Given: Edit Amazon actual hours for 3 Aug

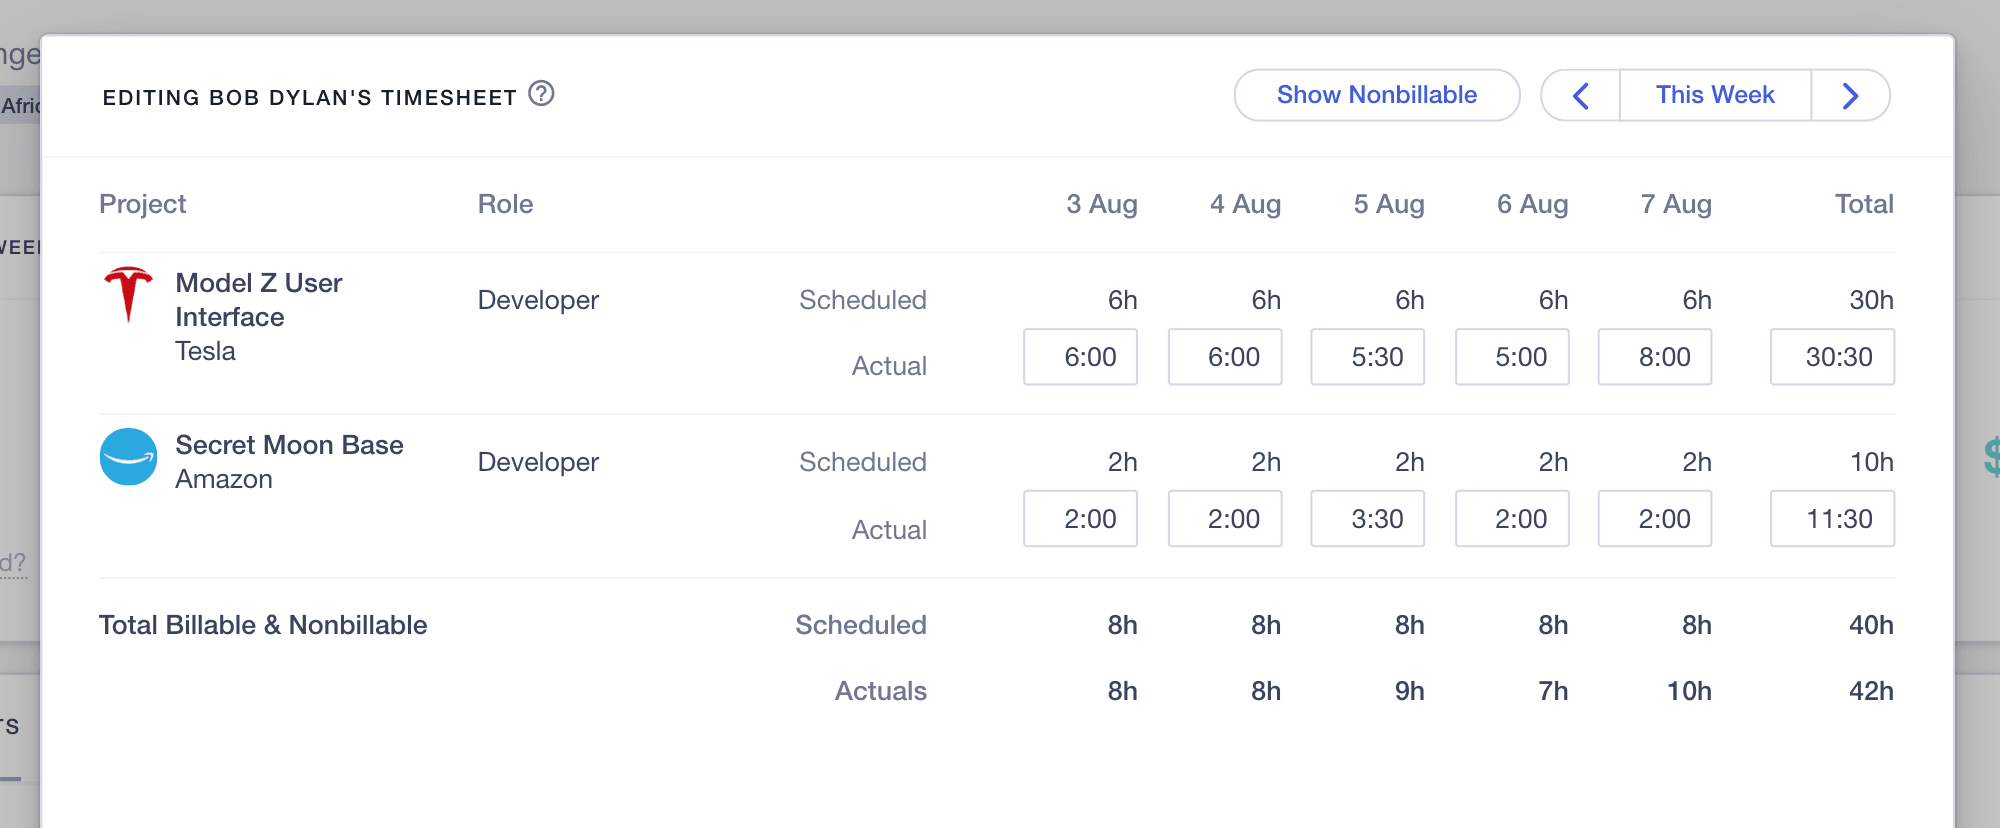Looking at the screenshot, I should click(1080, 519).
